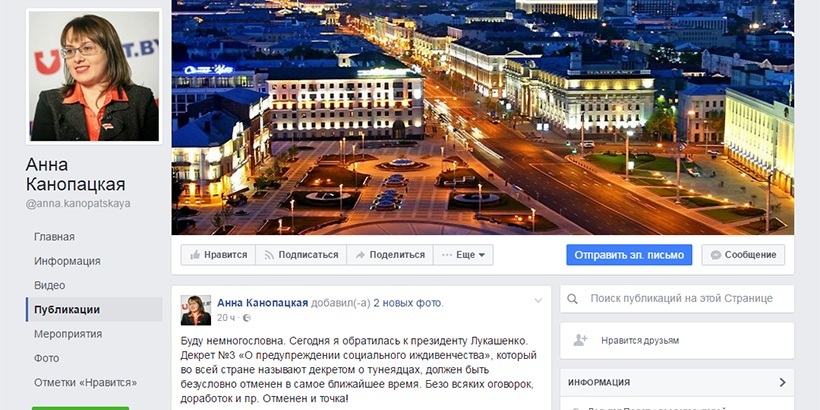Click the Отправить эл. письмо button
This screenshot has width=820, height=410.
pos(629,255)
